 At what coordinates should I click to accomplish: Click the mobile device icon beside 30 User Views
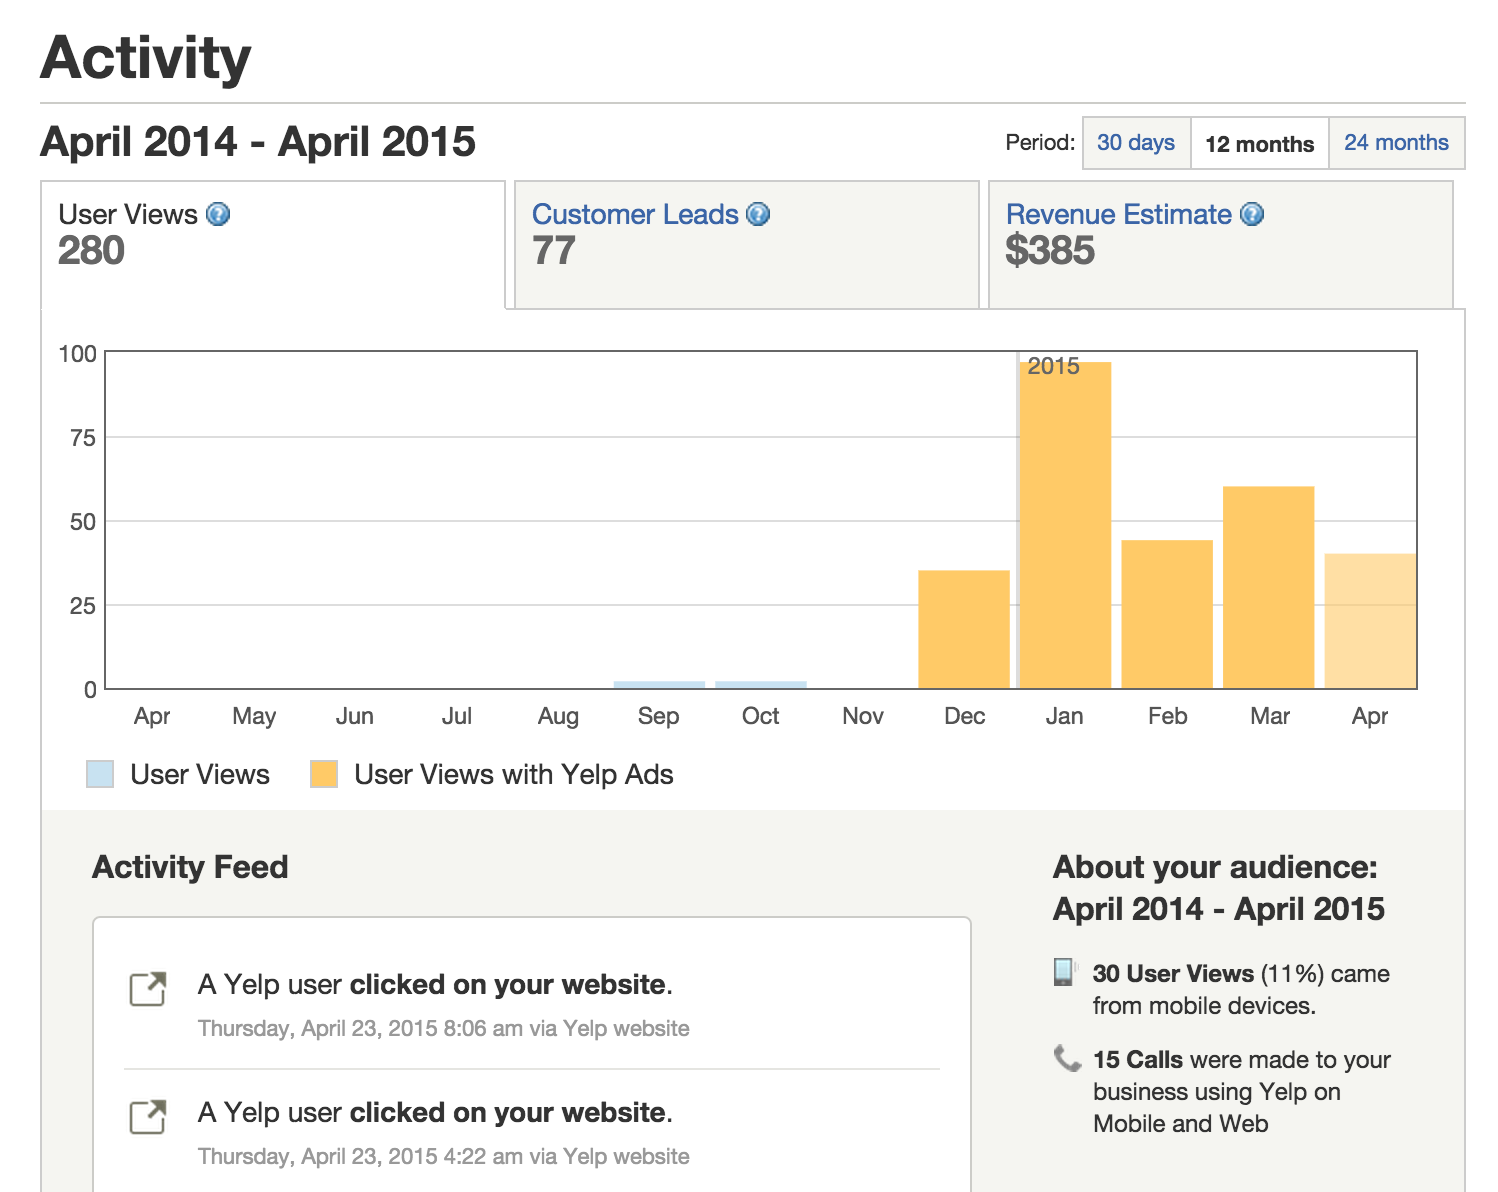pos(1065,972)
